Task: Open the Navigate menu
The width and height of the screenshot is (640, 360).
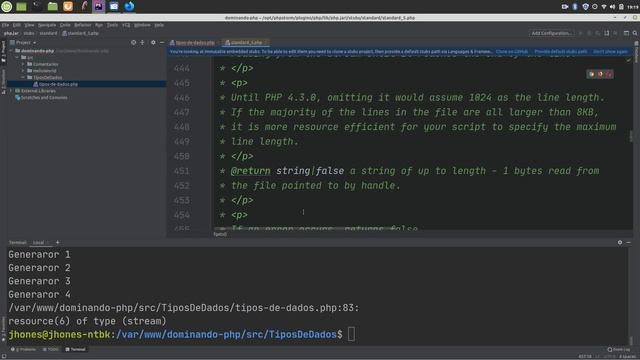Action: point(47,25)
